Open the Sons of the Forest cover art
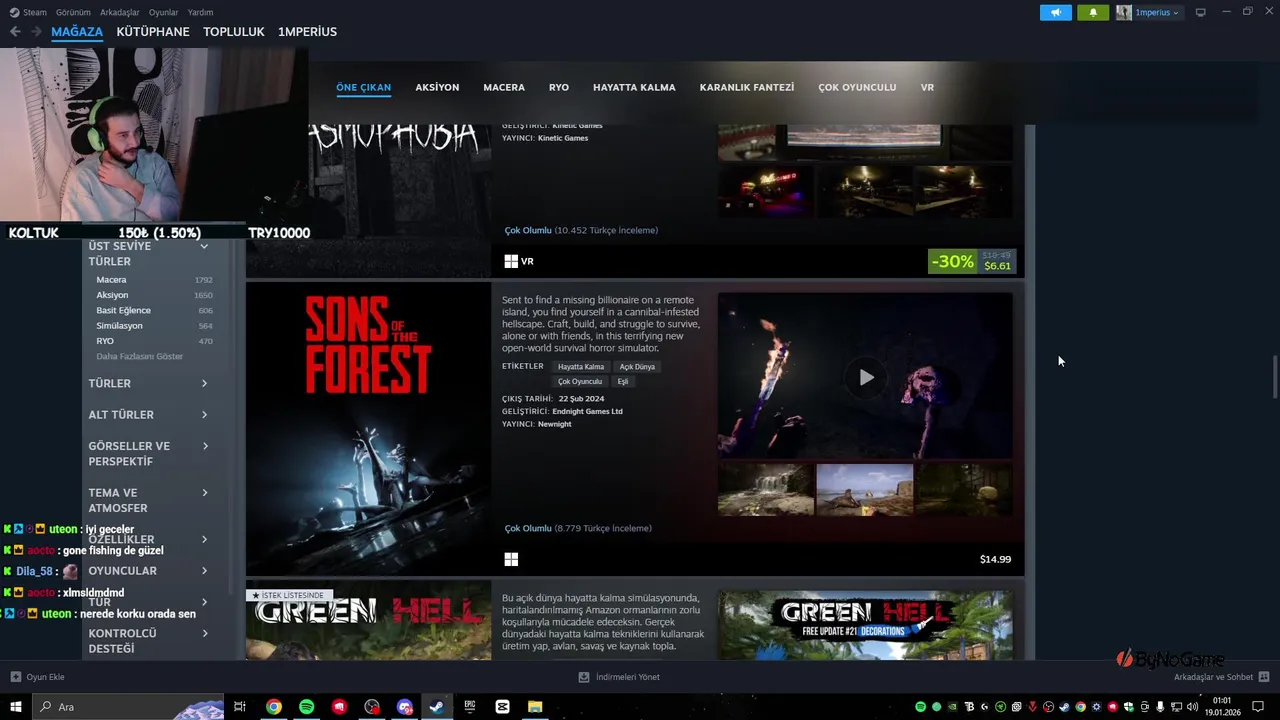 pos(368,429)
